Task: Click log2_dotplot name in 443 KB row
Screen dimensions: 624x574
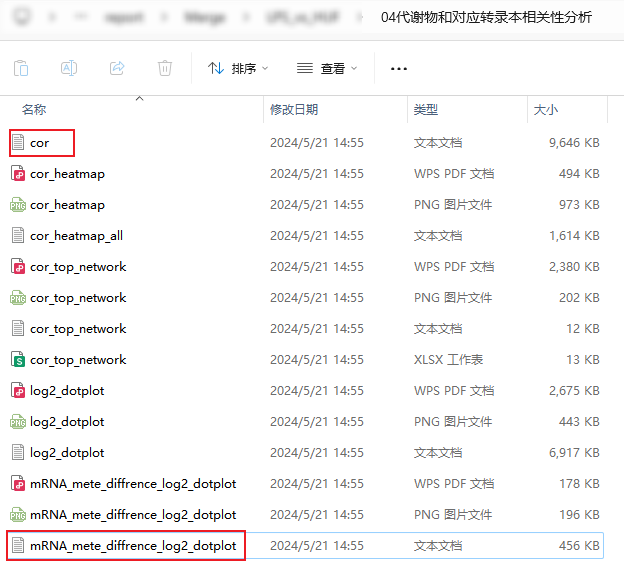Action: [x=67, y=422]
